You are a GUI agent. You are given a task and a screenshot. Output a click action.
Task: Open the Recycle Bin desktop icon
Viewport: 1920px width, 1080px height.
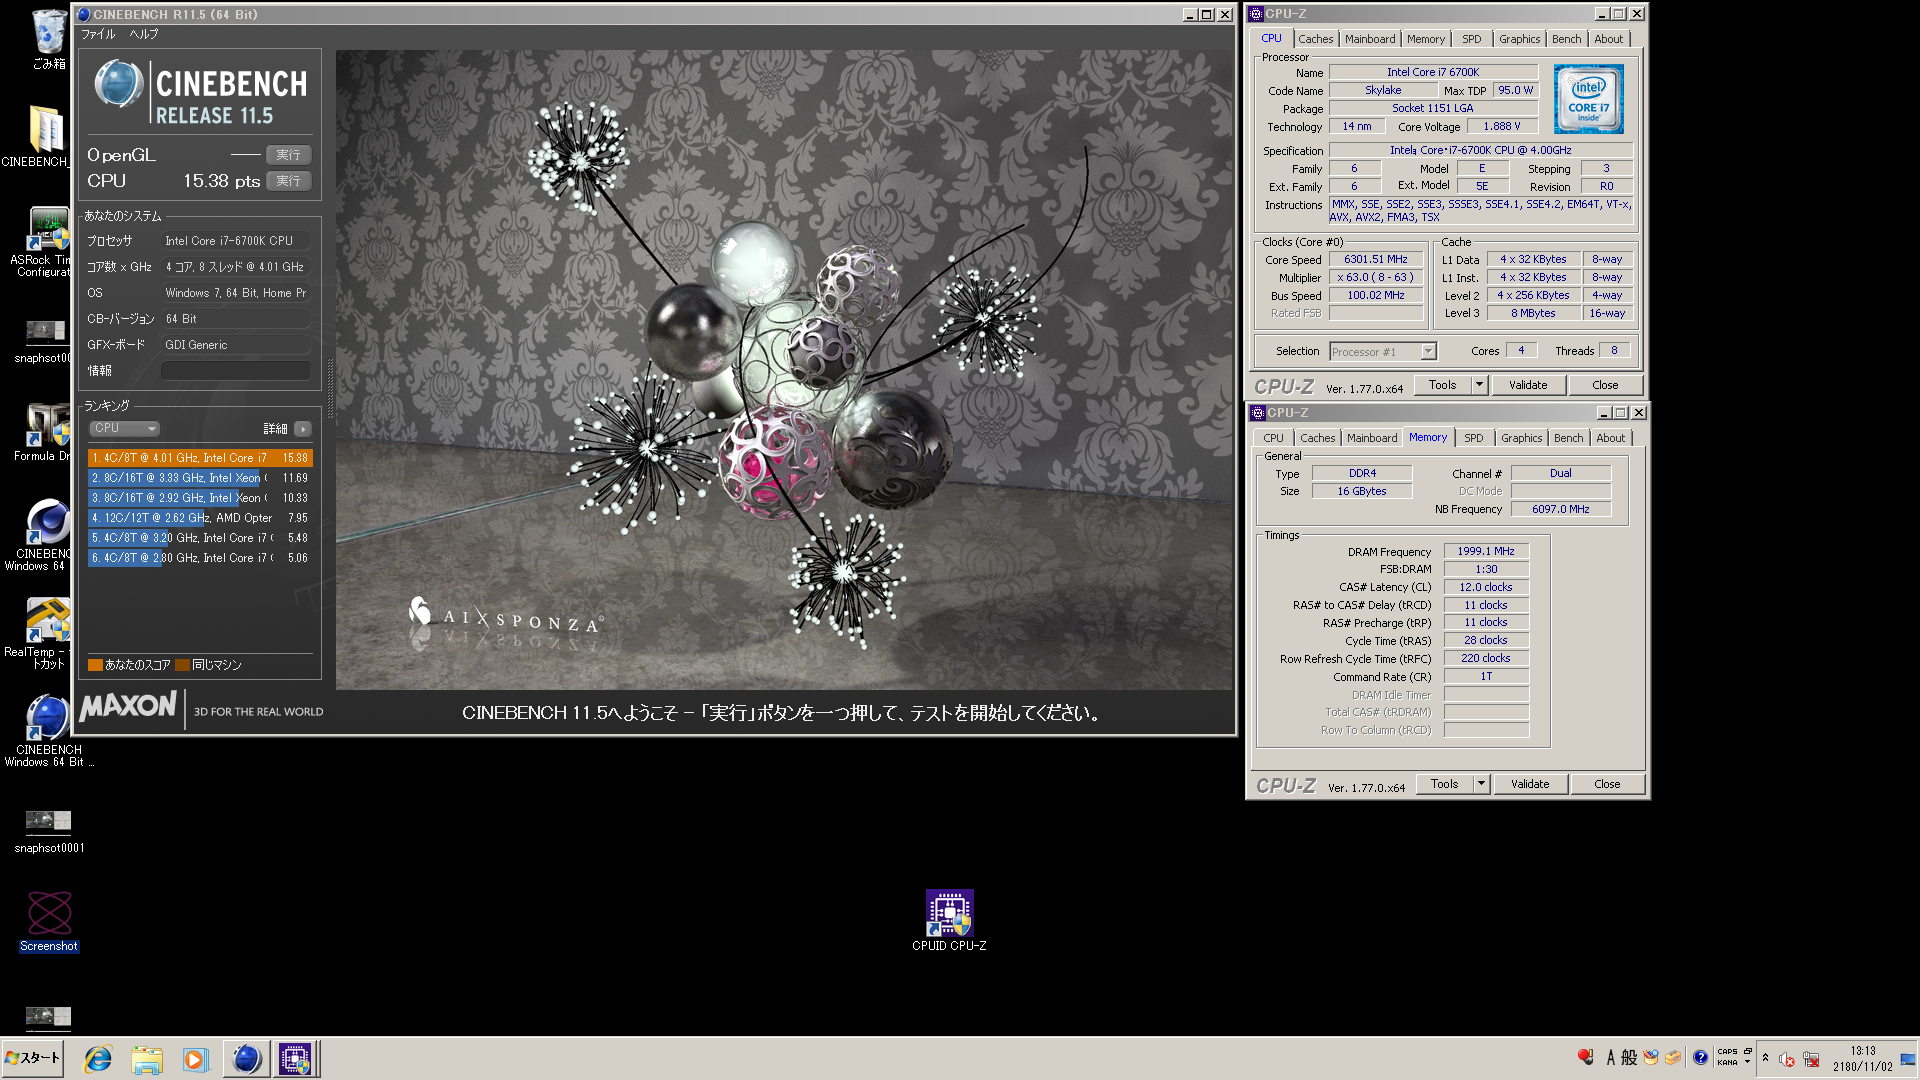(48, 39)
